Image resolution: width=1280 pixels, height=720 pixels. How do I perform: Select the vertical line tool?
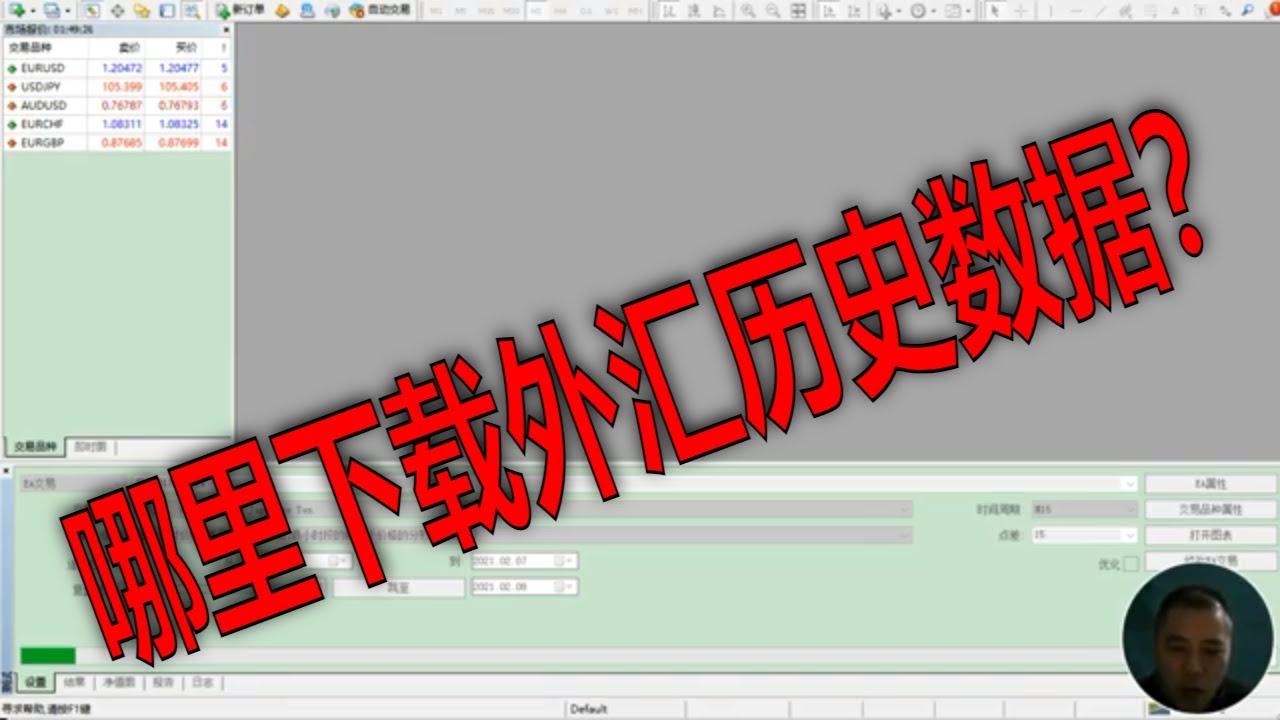click(1051, 10)
